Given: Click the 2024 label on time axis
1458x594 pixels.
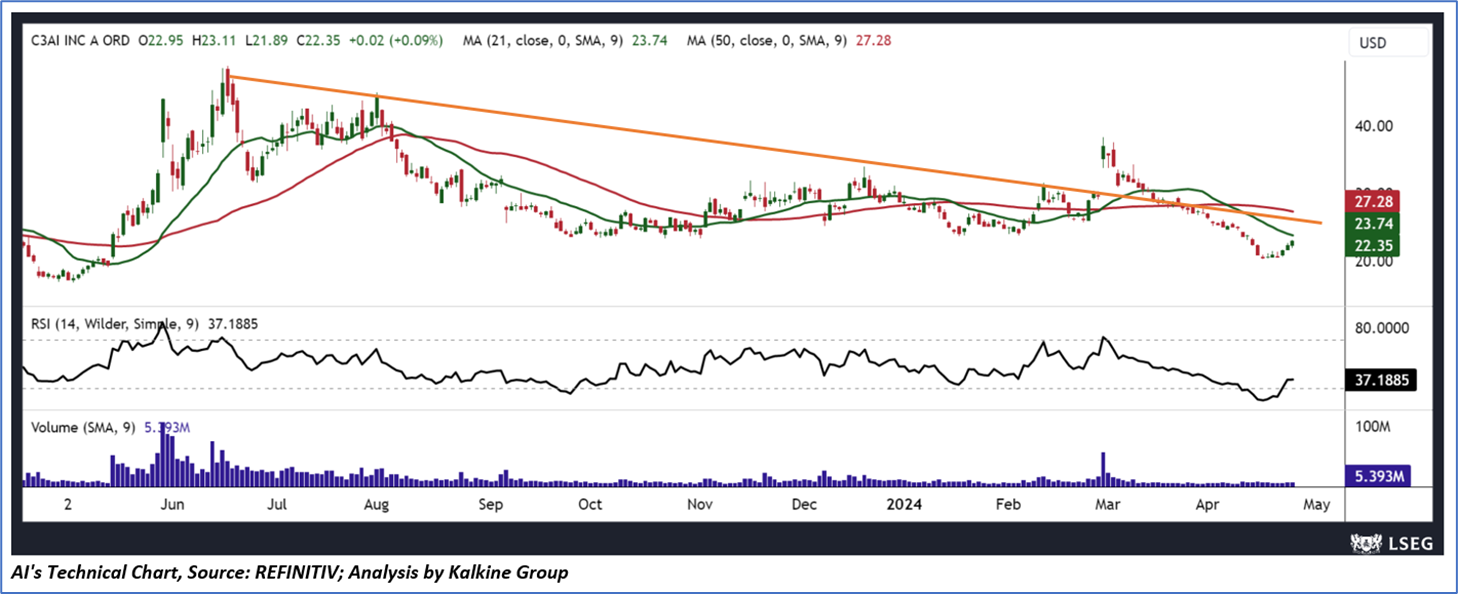Looking at the screenshot, I should point(905,504).
